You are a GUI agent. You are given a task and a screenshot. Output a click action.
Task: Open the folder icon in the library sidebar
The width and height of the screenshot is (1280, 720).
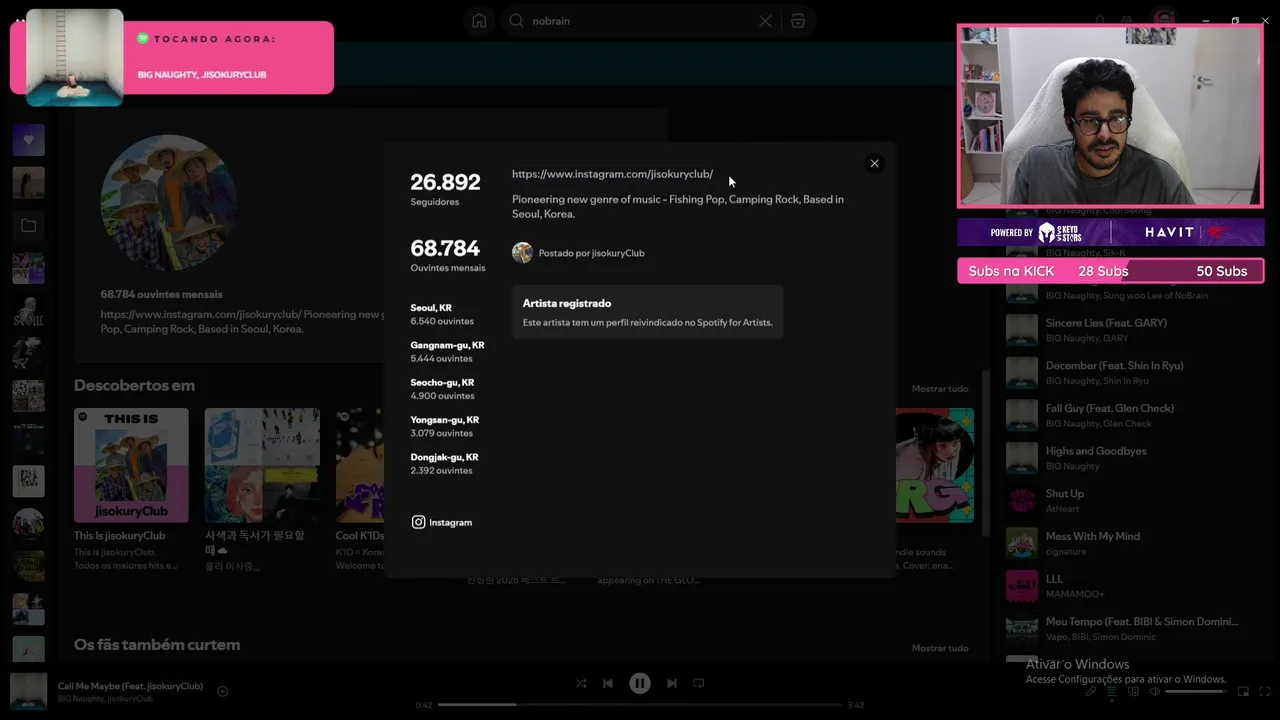point(28,226)
